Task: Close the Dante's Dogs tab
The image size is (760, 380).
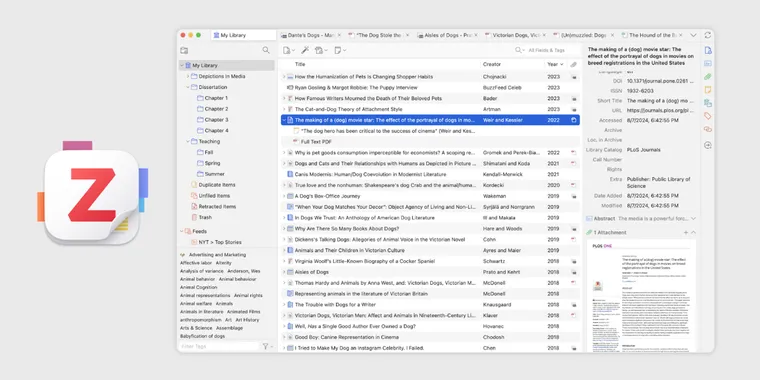Action: pos(339,35)
